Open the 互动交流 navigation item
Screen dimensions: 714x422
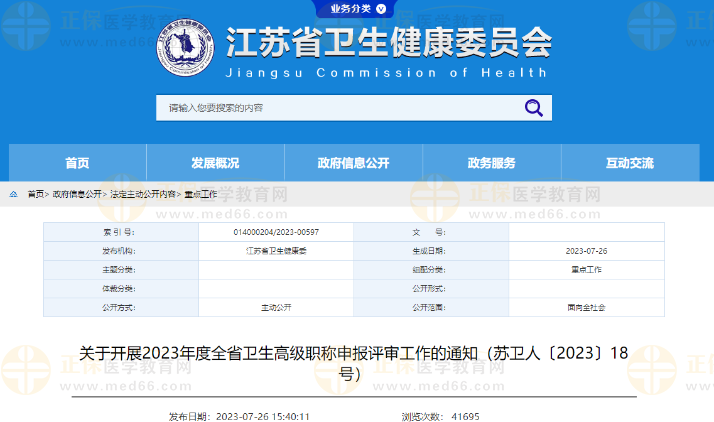pyautogui.click(x=629, y=164)
